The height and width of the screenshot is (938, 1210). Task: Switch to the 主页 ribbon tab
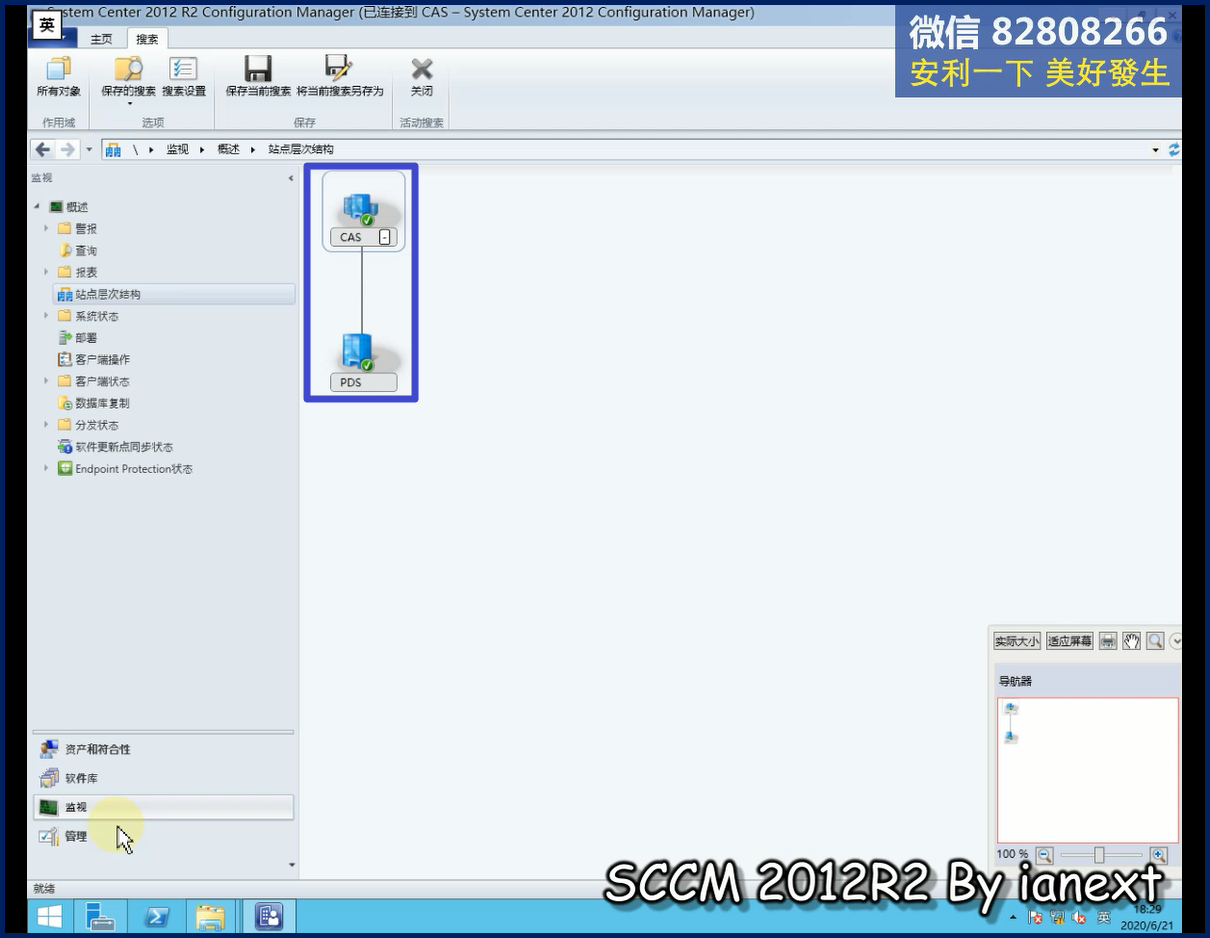(x=101, y=39)
